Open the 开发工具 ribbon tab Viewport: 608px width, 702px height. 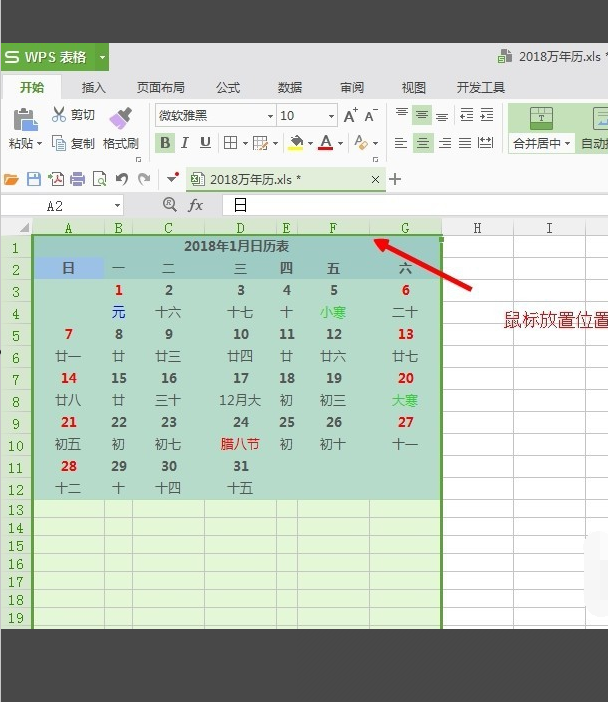(480, 87)
